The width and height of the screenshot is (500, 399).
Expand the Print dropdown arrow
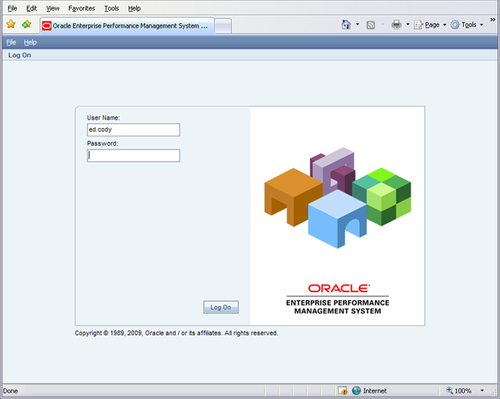click(407, 24)
